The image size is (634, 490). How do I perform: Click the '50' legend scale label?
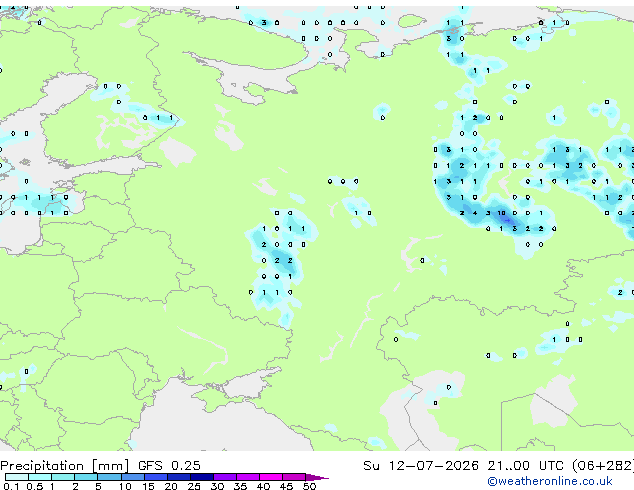[x=310, y=486]
